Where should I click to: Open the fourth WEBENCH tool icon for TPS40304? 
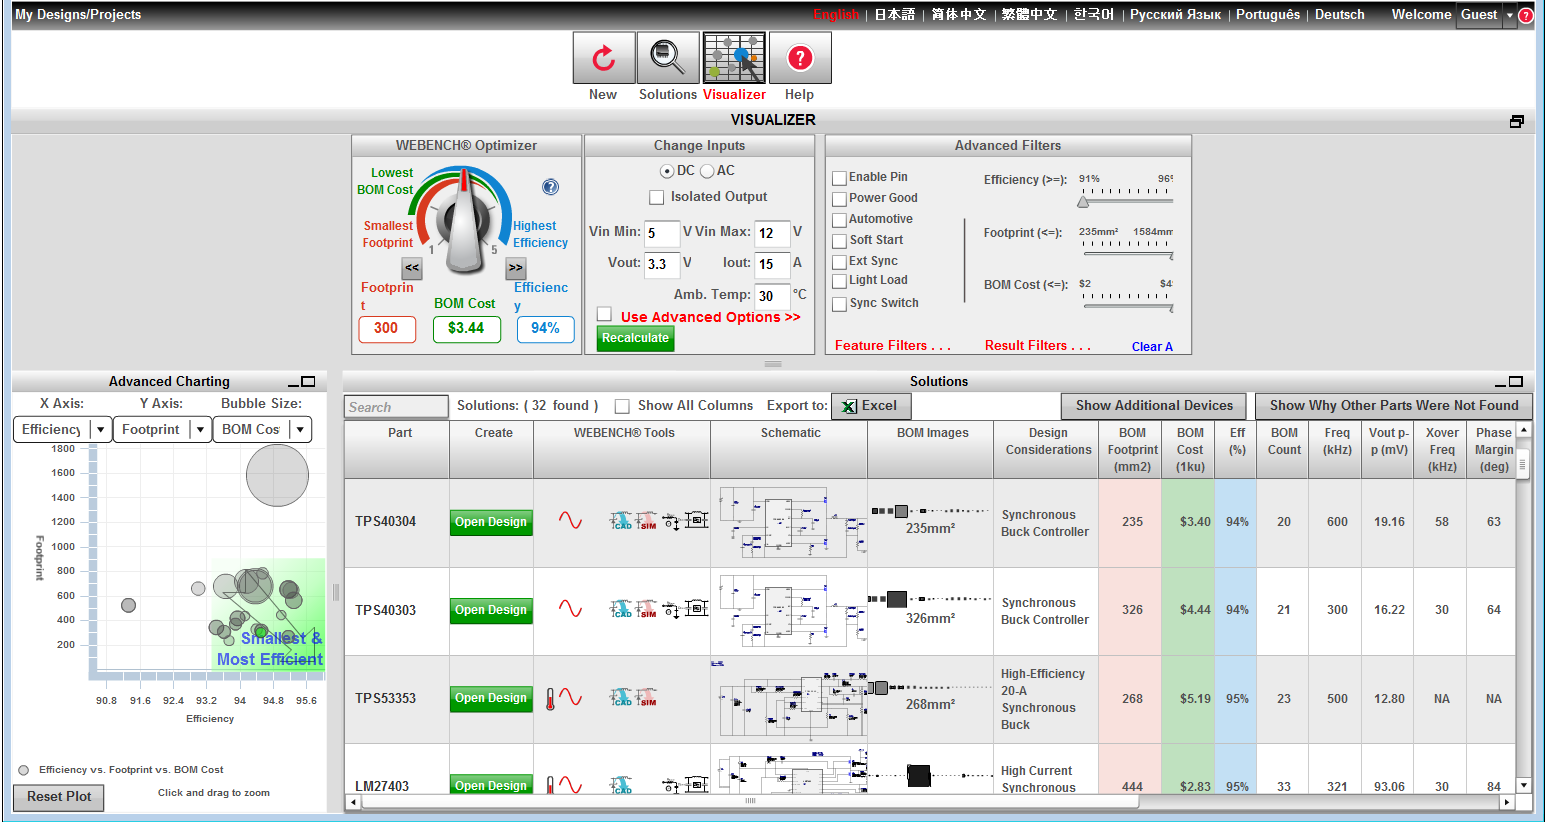point(672,521)
